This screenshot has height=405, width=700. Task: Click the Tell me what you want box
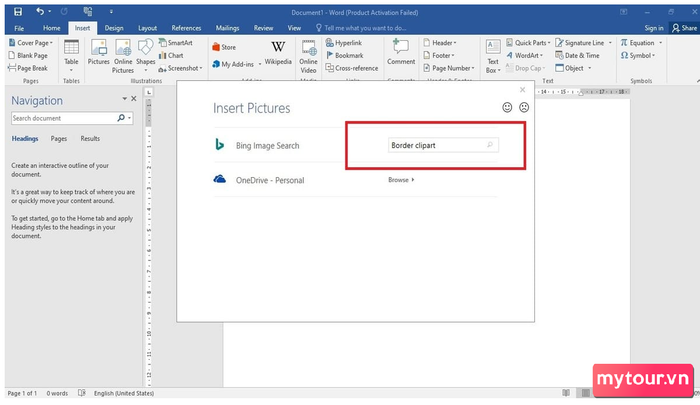coord(362,28)
